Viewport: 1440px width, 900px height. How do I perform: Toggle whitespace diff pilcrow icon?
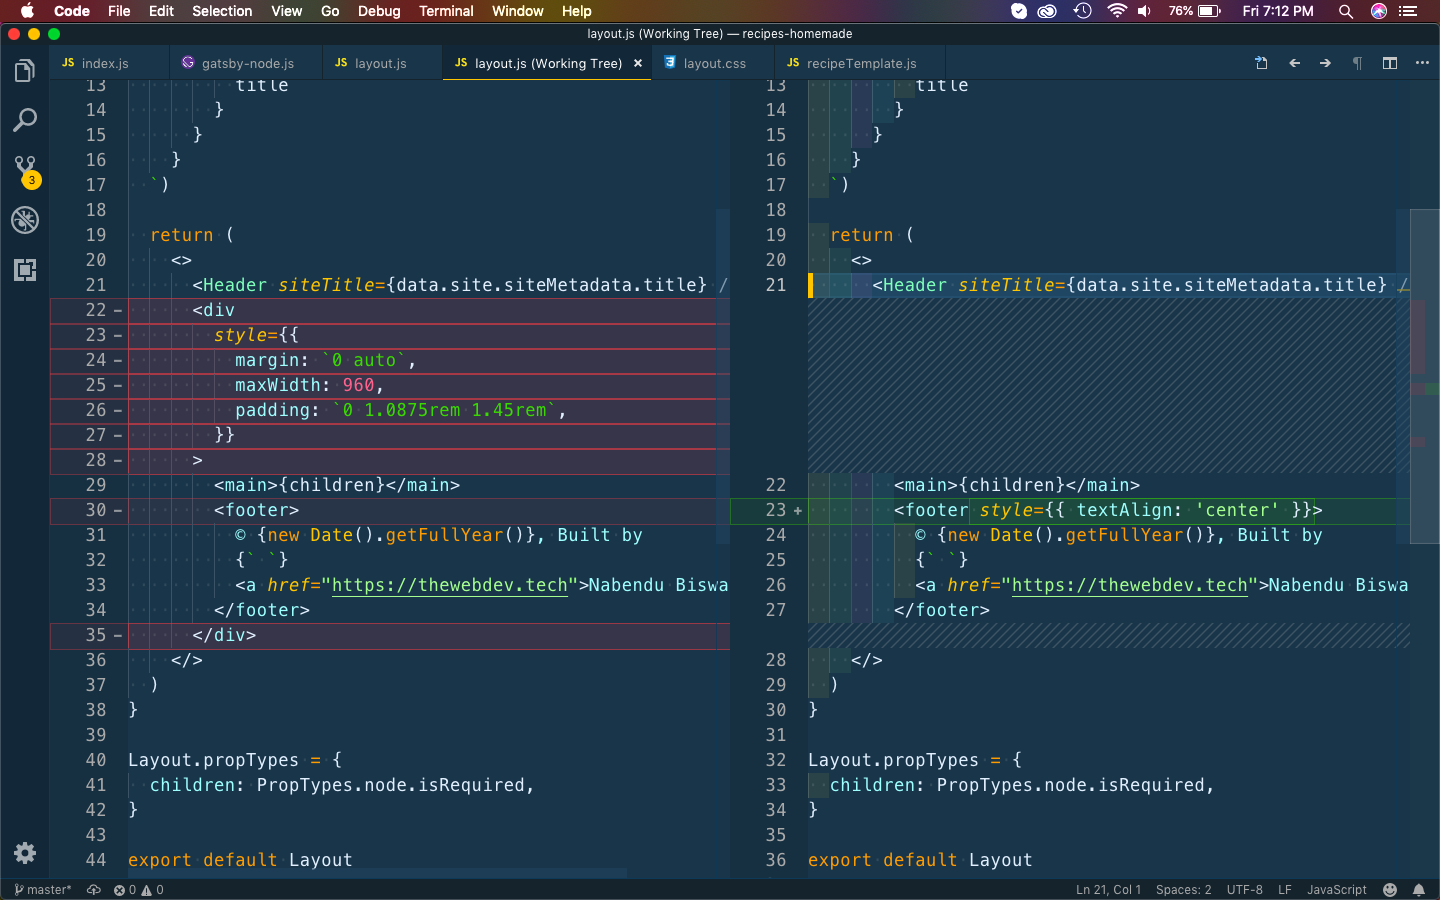(1357, 63)
